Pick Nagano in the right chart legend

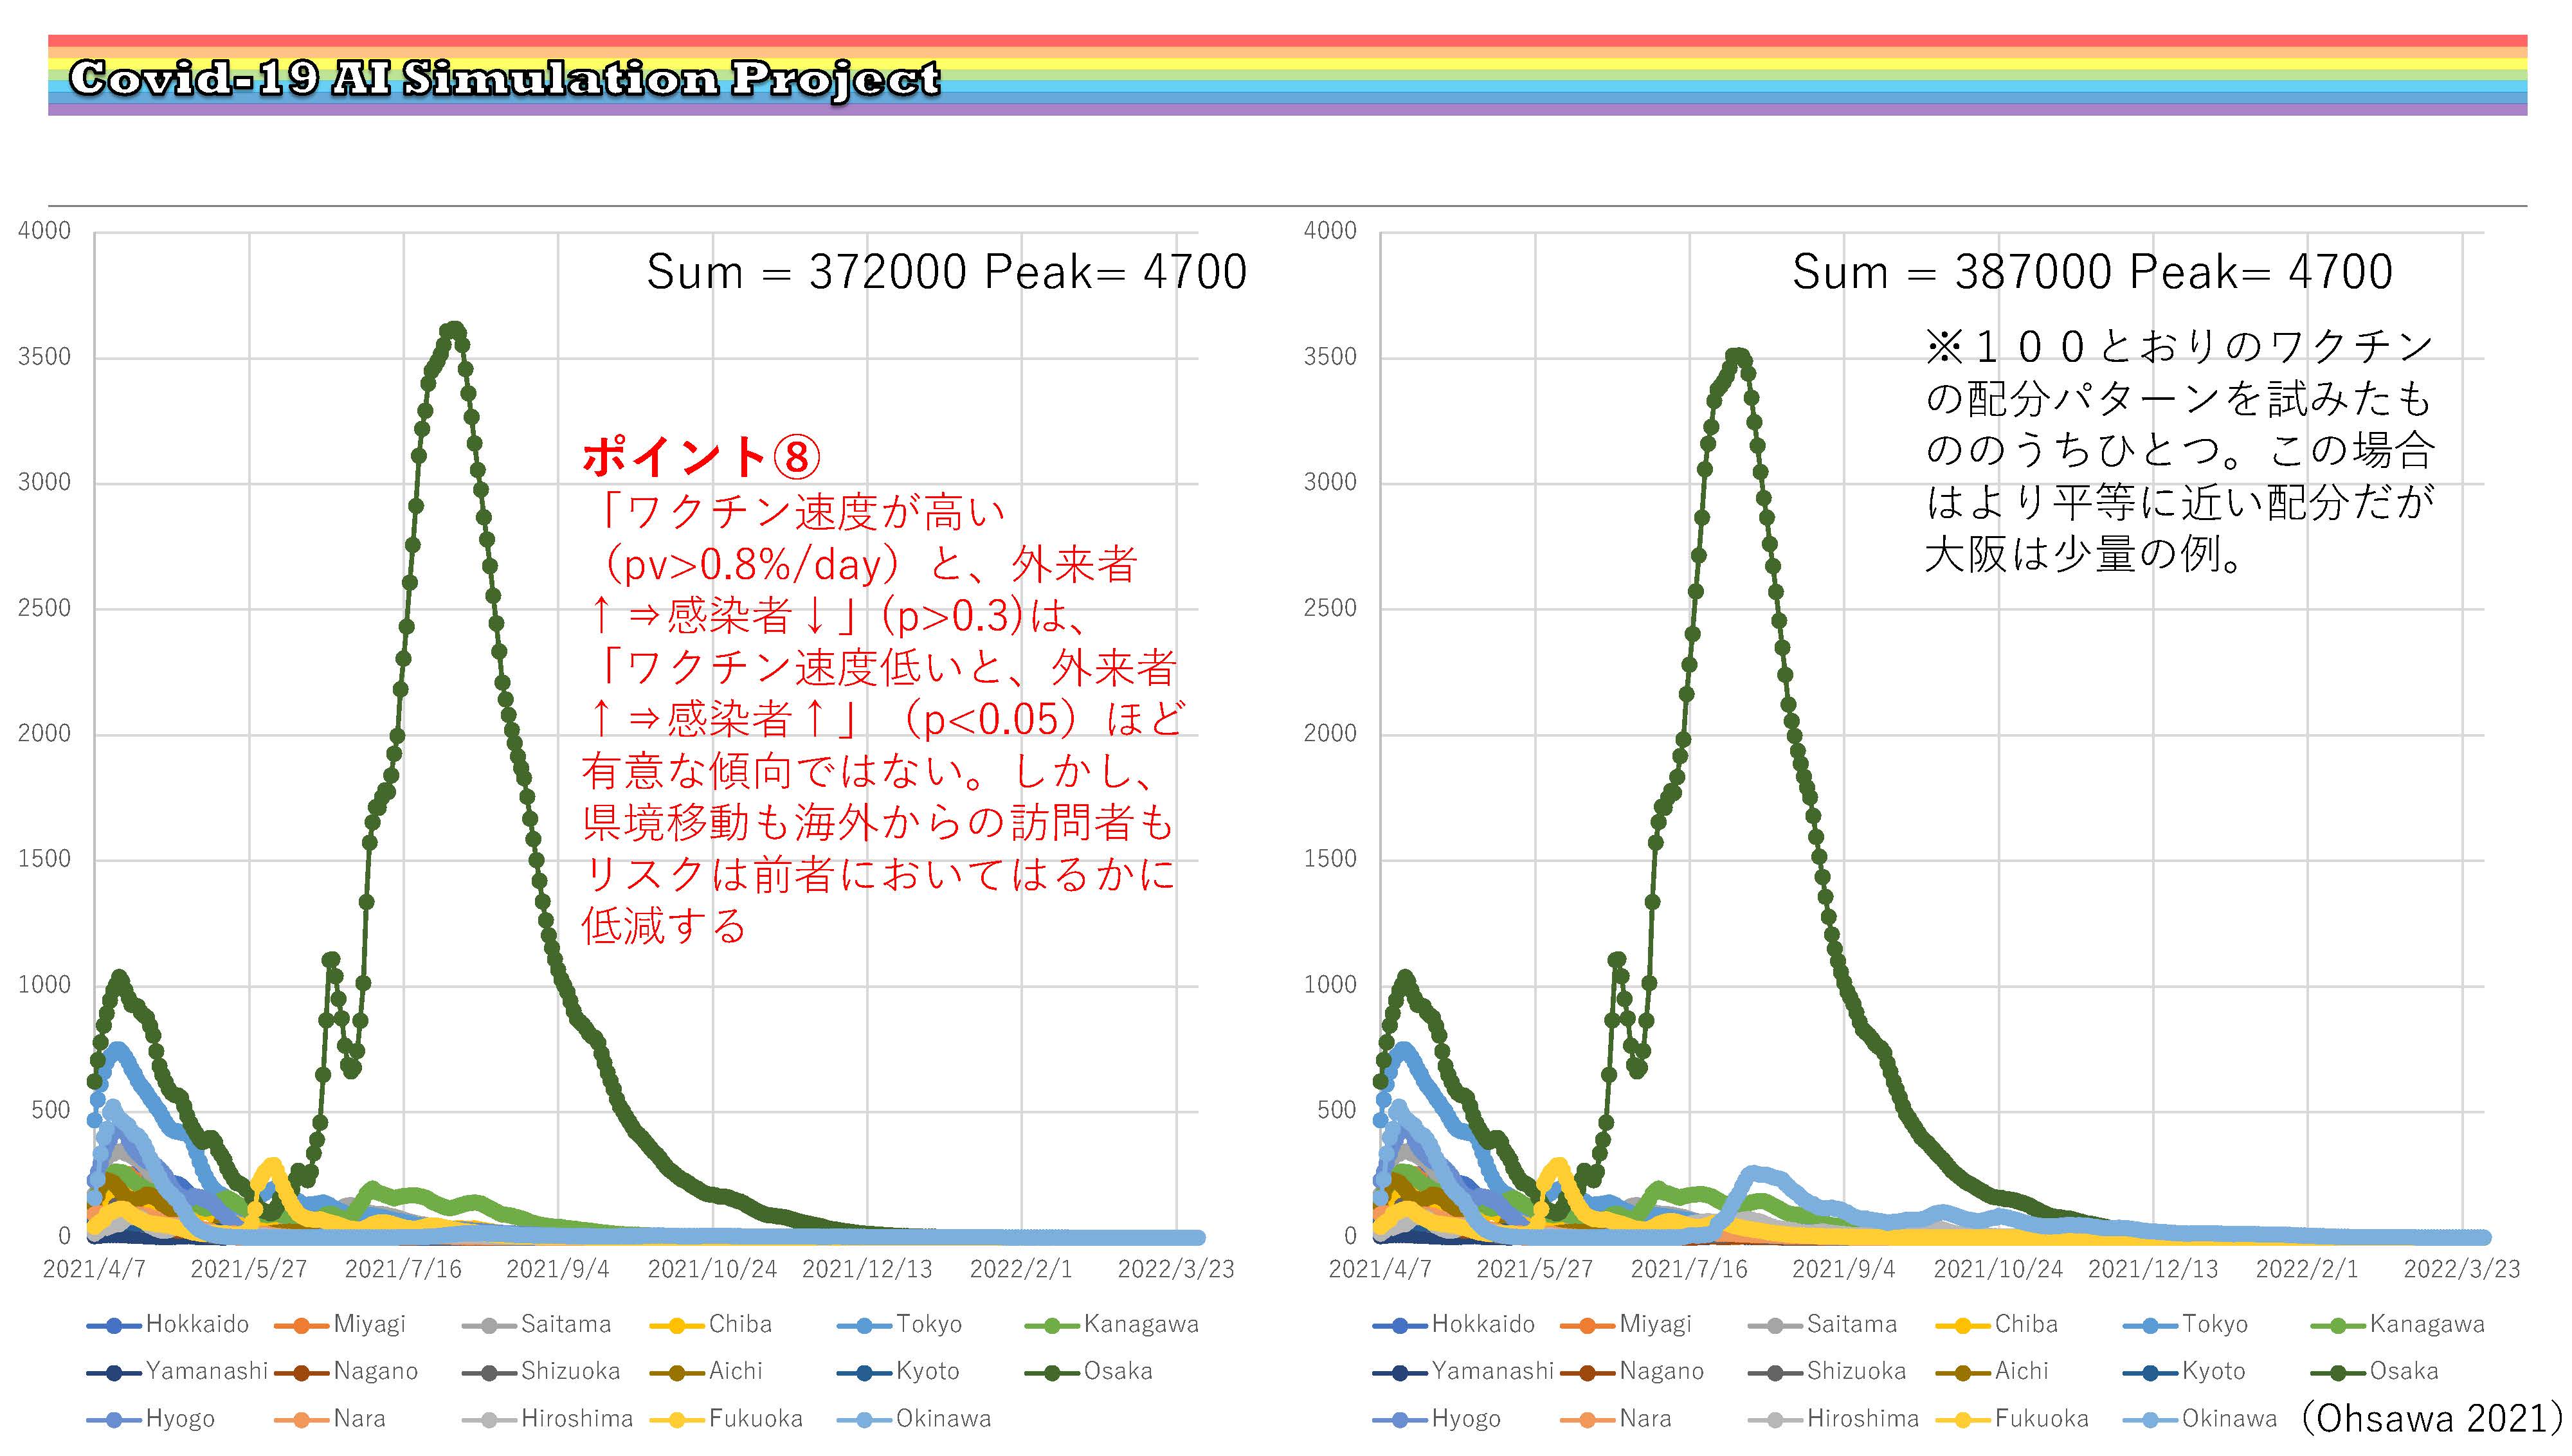coord(1632,1371)
